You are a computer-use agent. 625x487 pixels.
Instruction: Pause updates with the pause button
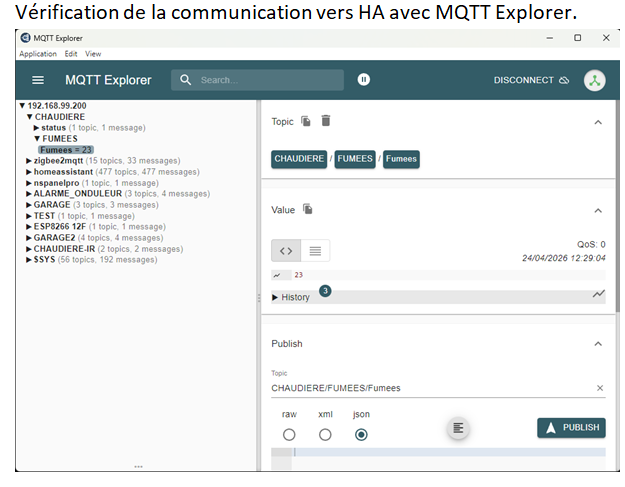(x=364, y=79)
